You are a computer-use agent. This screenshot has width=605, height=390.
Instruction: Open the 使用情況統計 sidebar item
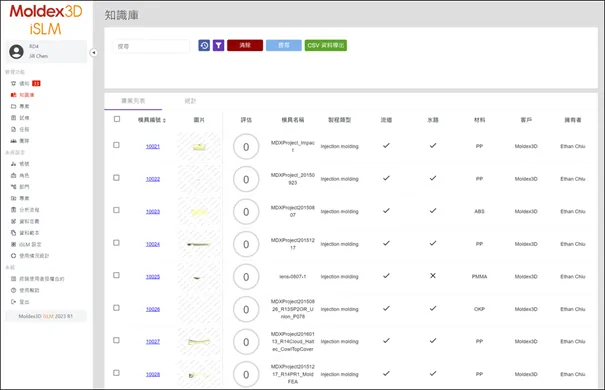click(30, 256)
